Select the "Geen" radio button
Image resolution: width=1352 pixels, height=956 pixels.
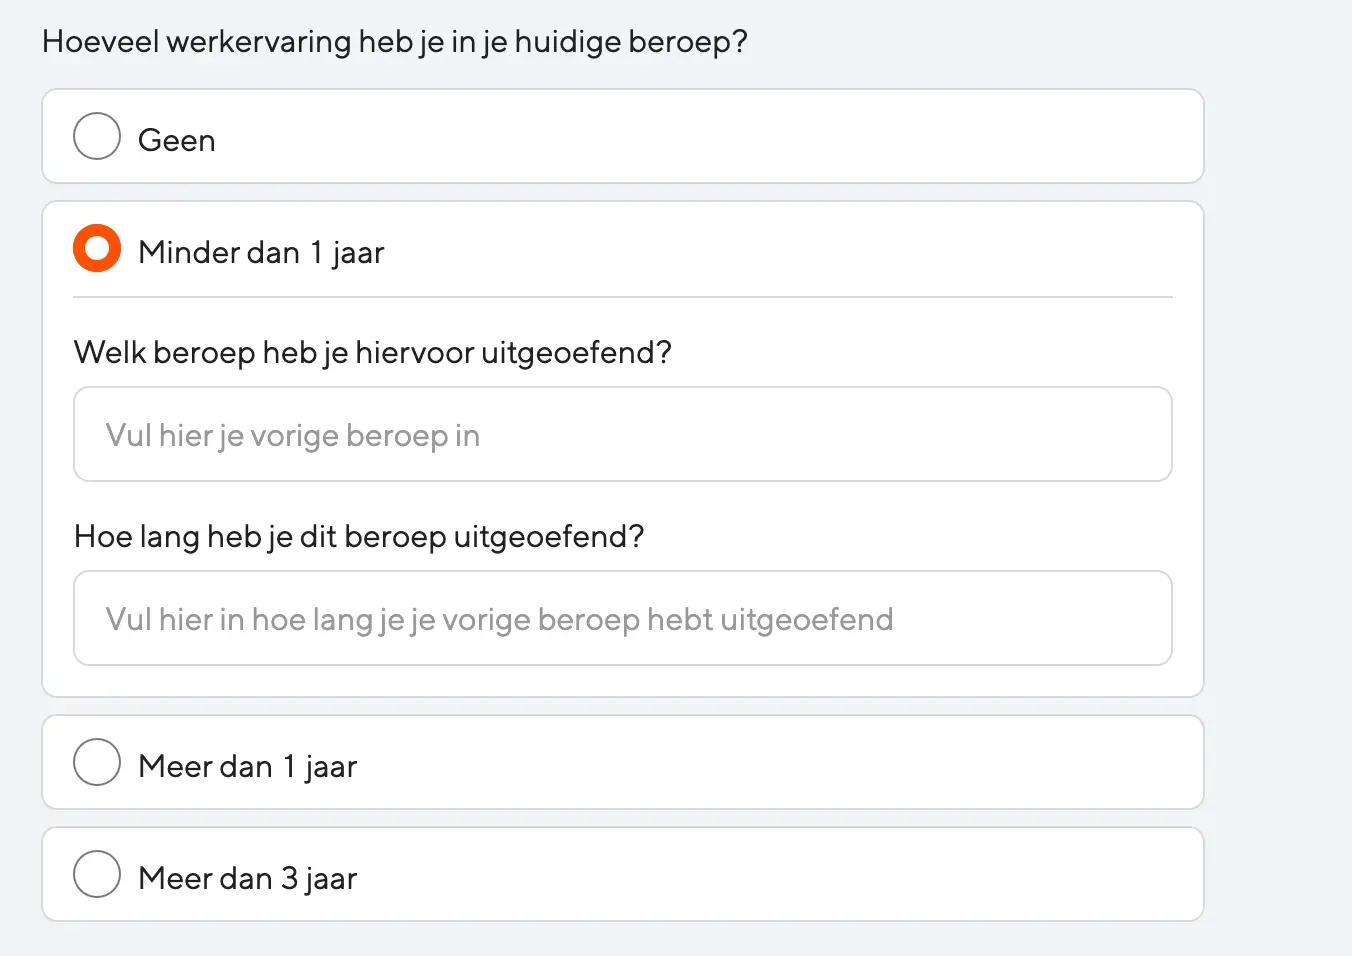click(96, 137)
